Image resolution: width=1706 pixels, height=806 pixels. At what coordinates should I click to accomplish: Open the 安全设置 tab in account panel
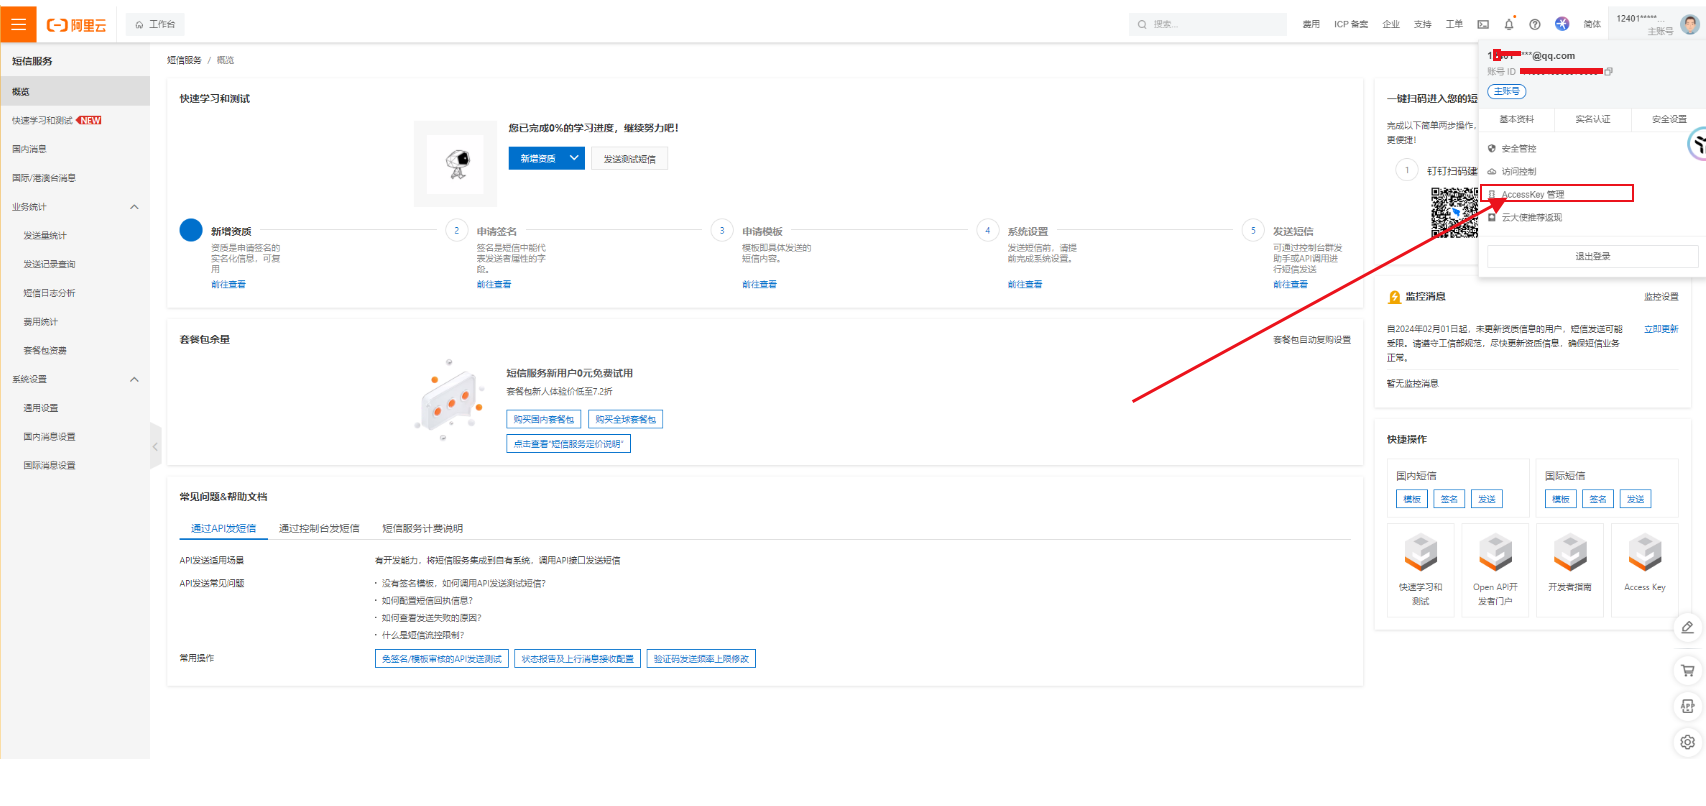1669,119
